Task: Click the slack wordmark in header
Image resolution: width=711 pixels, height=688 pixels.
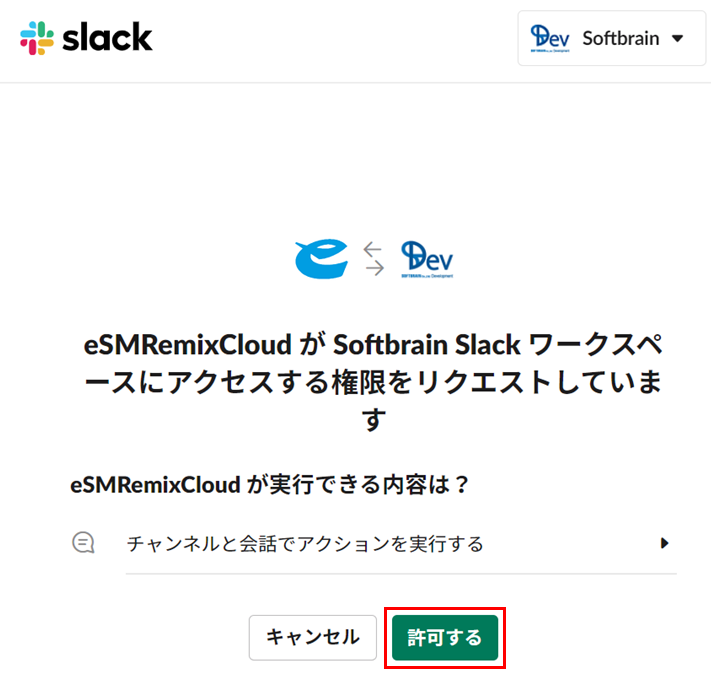Action: coord(107,37)
